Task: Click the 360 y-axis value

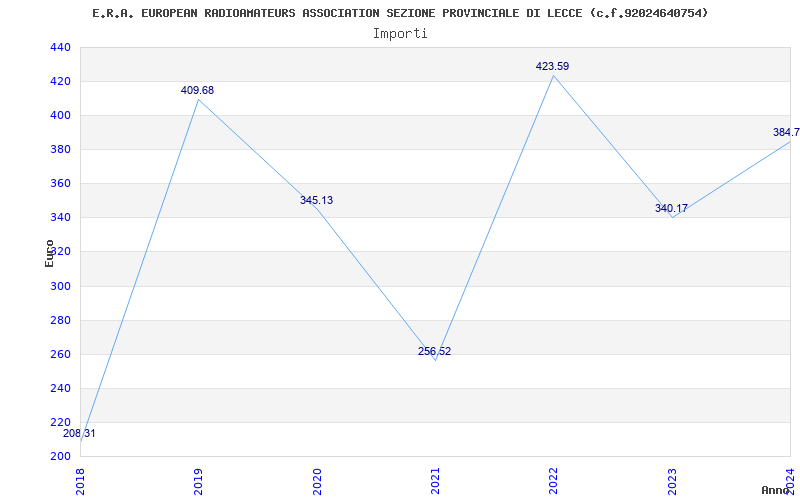Action: (x=60, y=184)
